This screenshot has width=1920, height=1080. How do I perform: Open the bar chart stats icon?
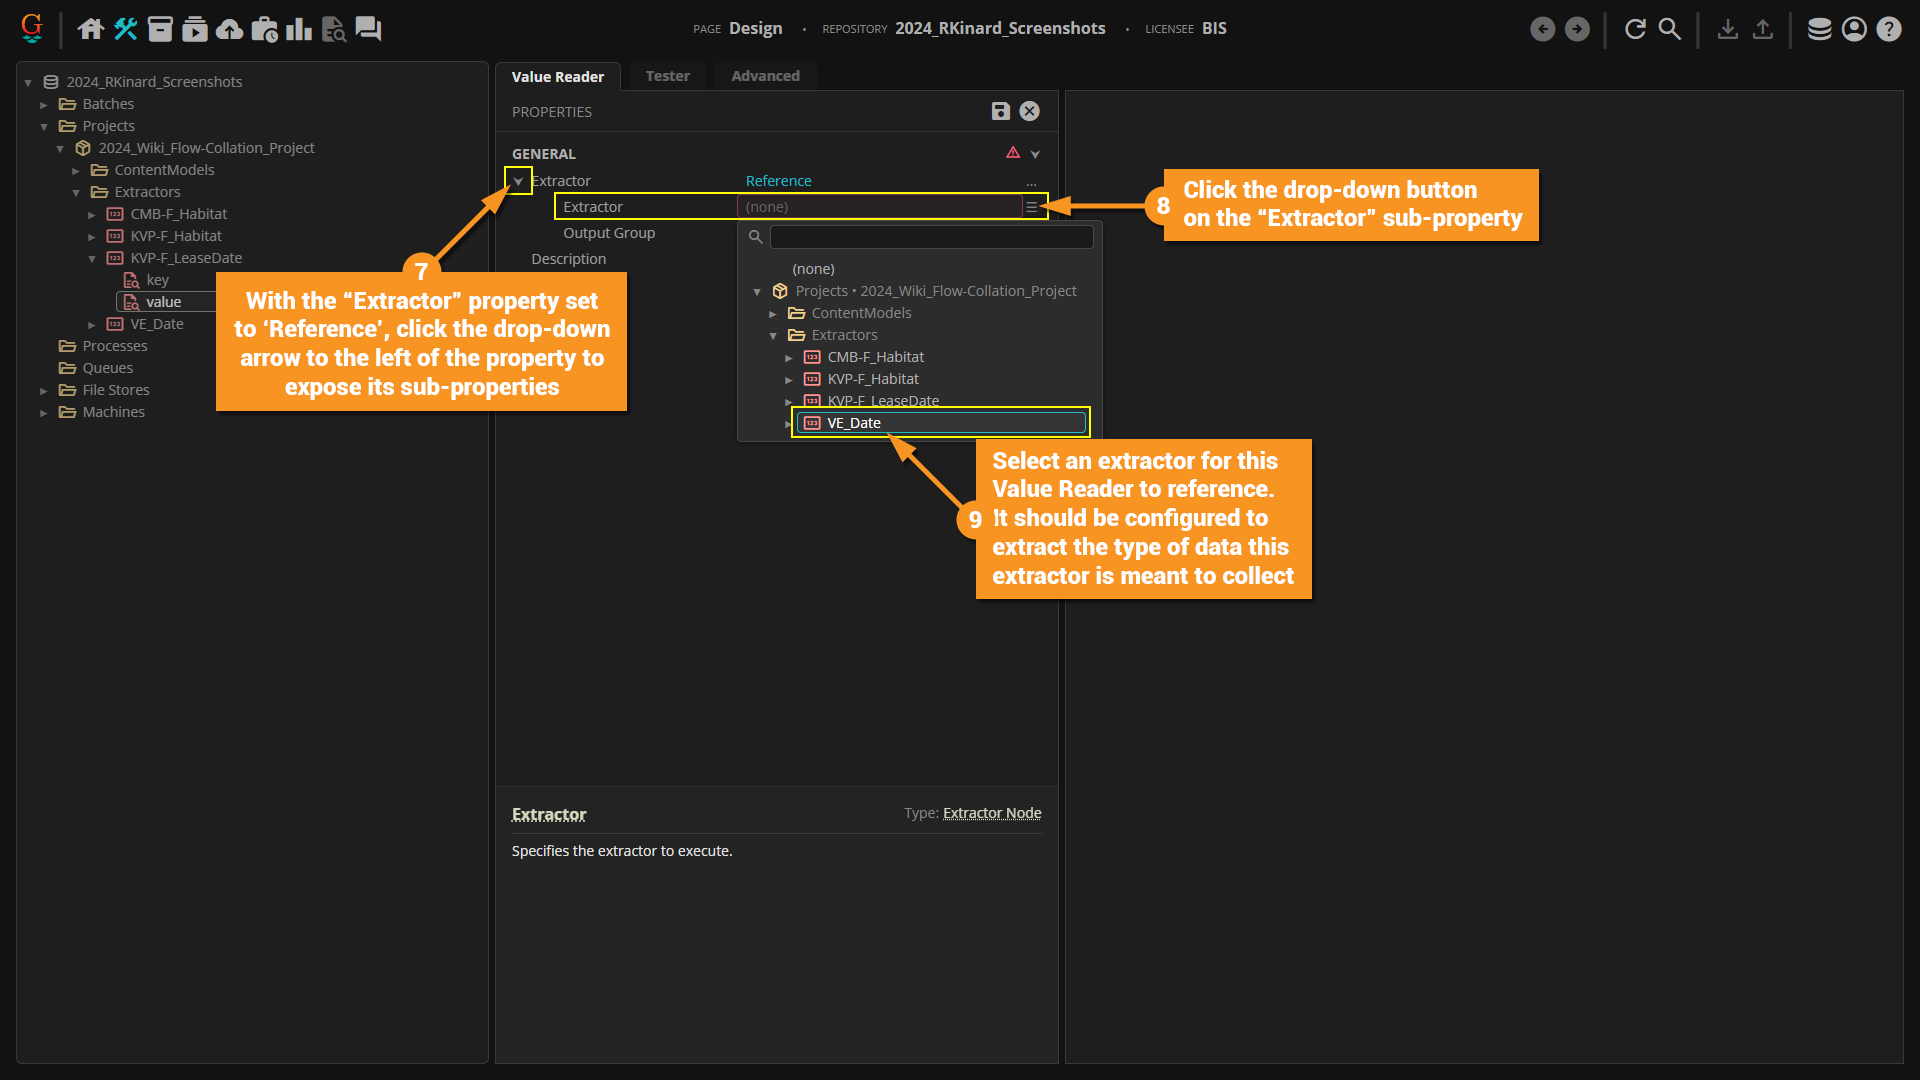298,29
